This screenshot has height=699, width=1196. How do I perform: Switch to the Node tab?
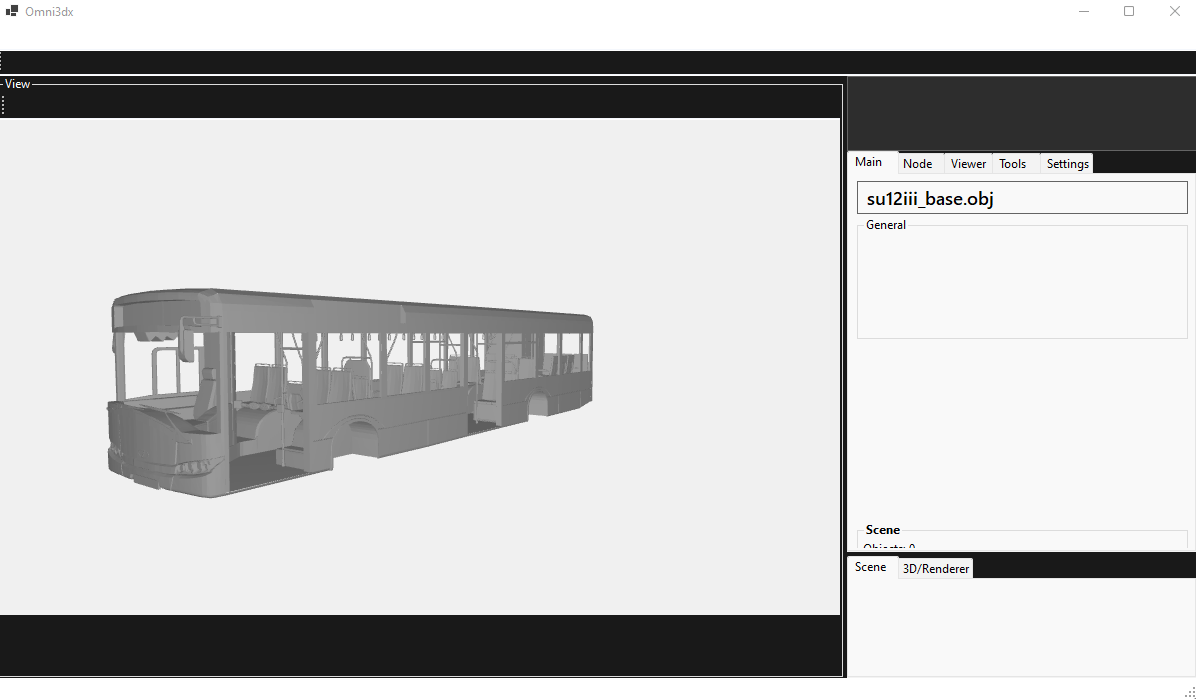pyautogui.click(x=917, y=164)
